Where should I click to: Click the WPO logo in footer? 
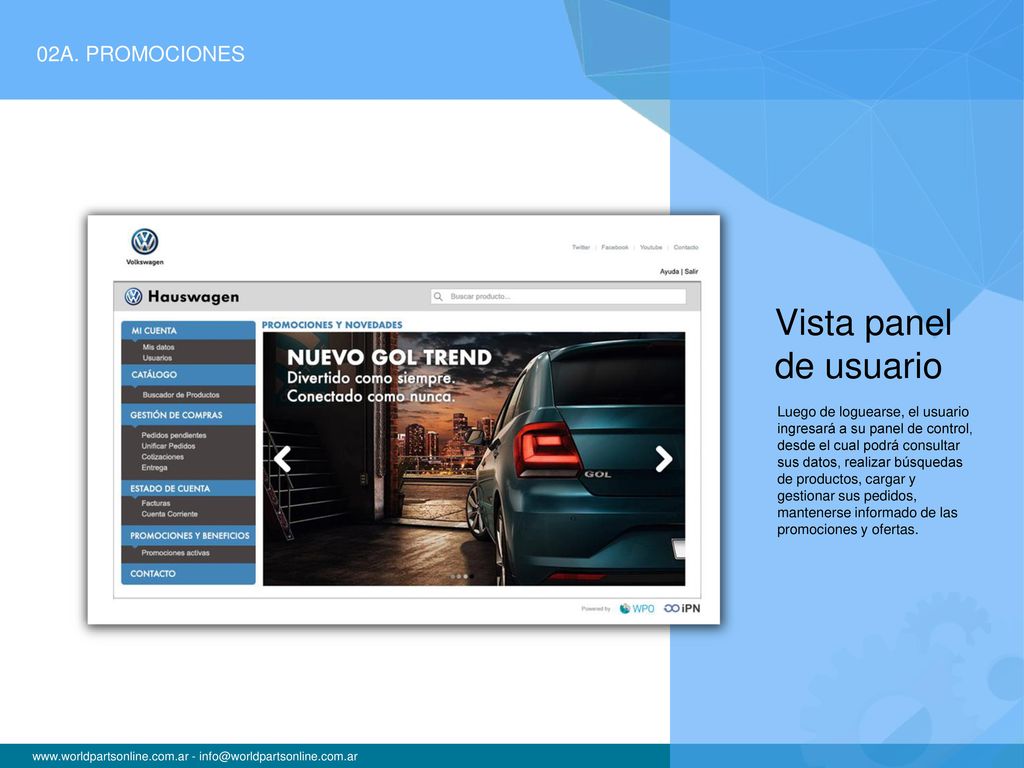[637, 609]
